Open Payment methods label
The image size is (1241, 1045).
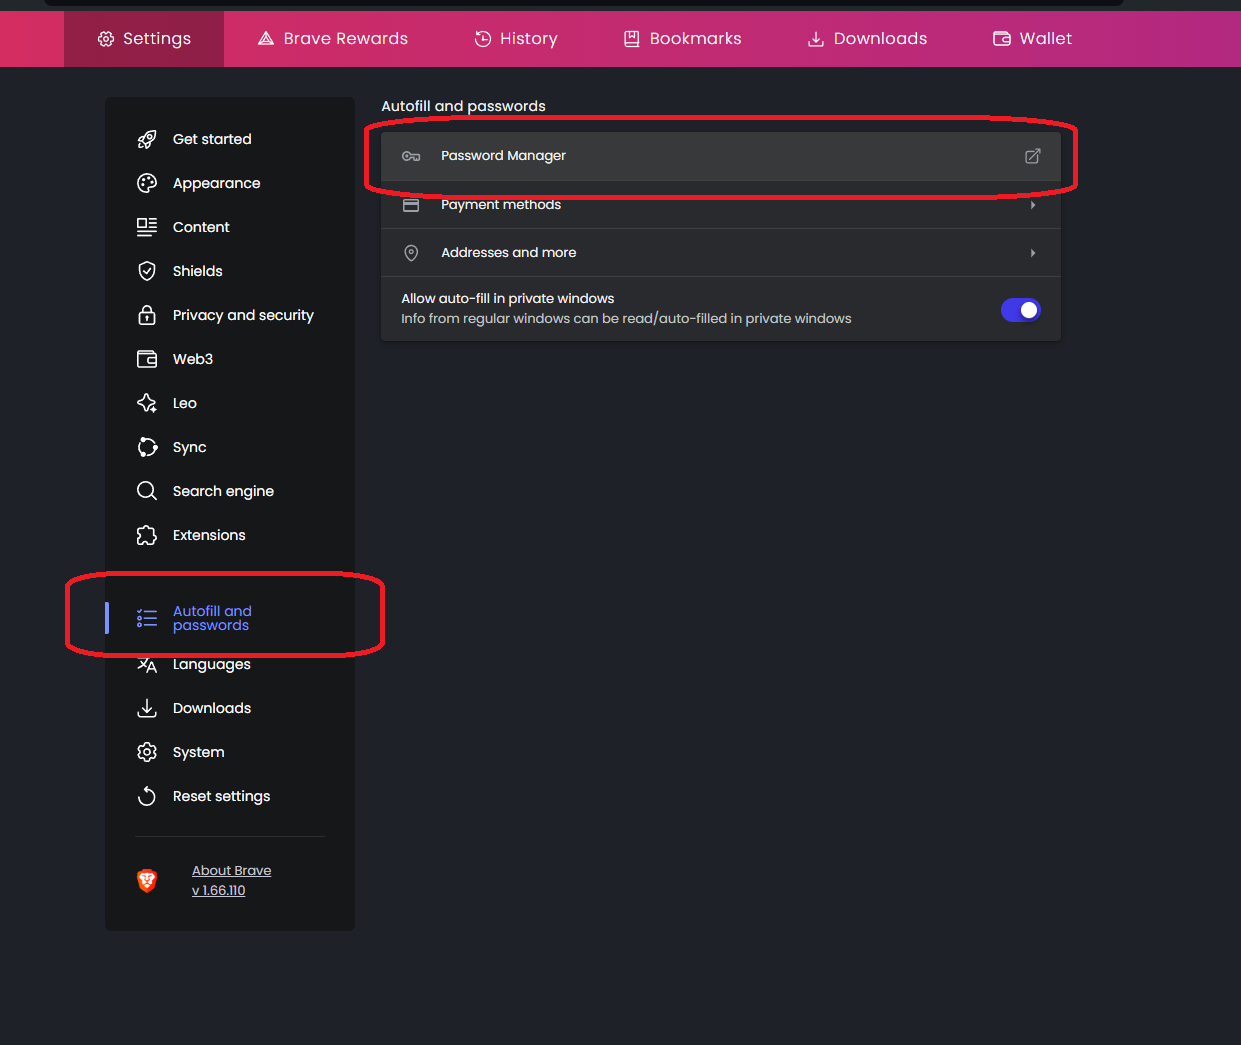[501, 205]
